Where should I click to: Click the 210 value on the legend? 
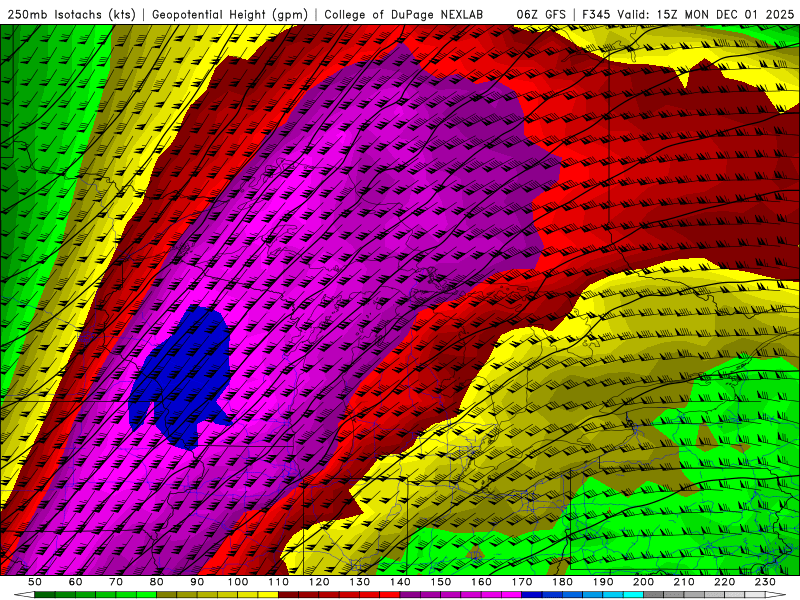point(684,582)
